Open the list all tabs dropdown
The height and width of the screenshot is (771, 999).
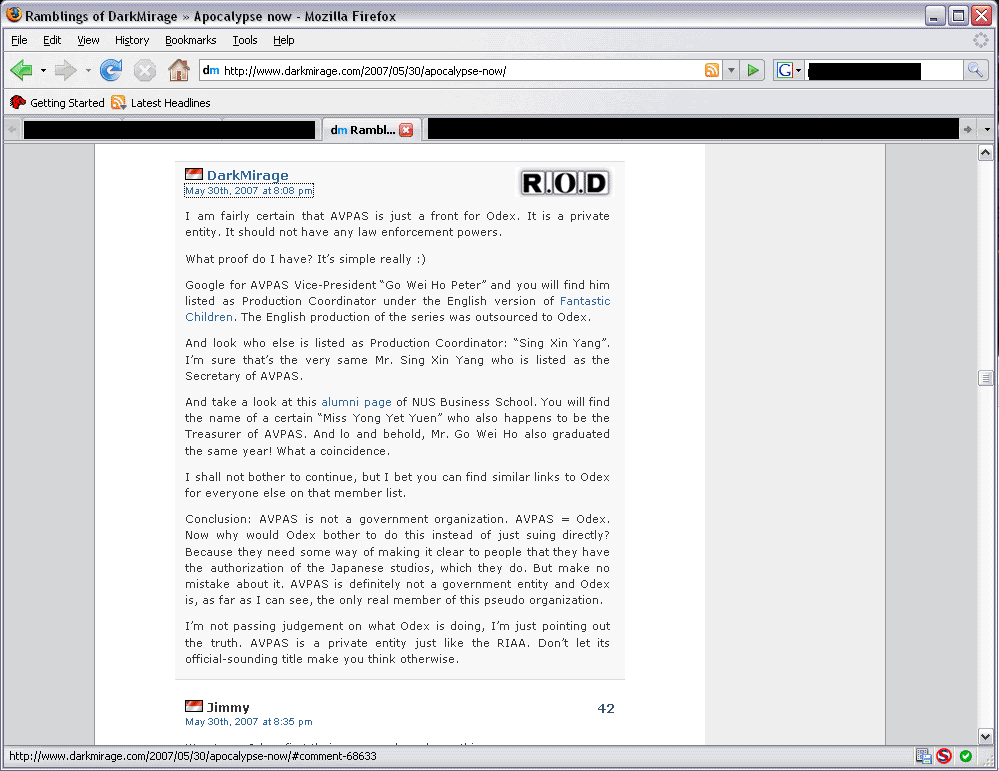pyautogui.click(x=987, y=130)
